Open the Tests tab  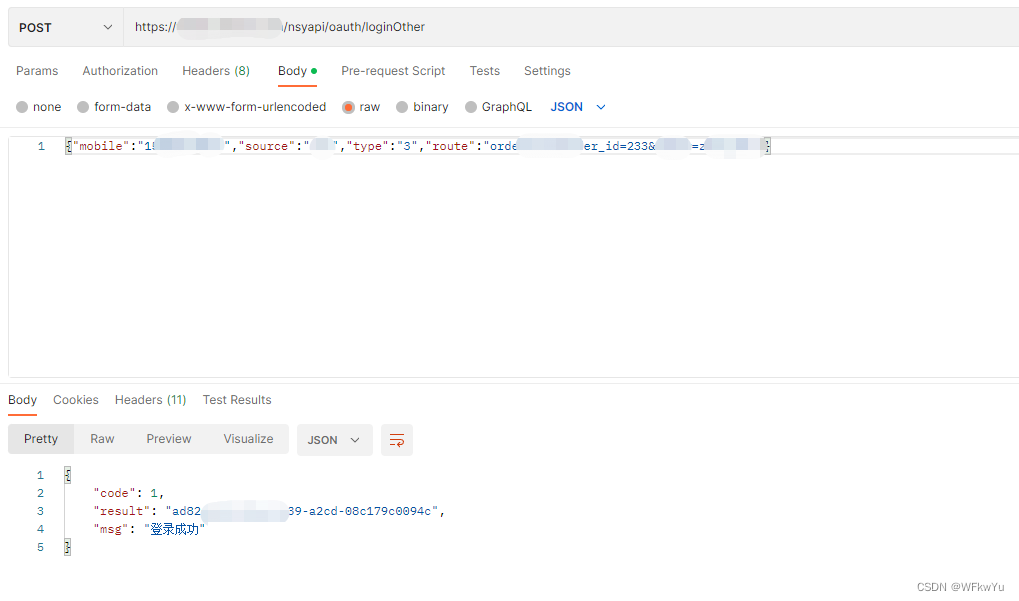point(484,71)
